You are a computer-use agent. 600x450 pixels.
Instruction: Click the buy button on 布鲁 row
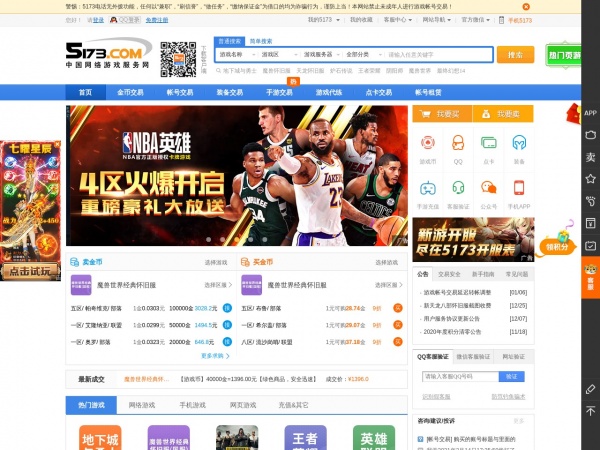398,308
